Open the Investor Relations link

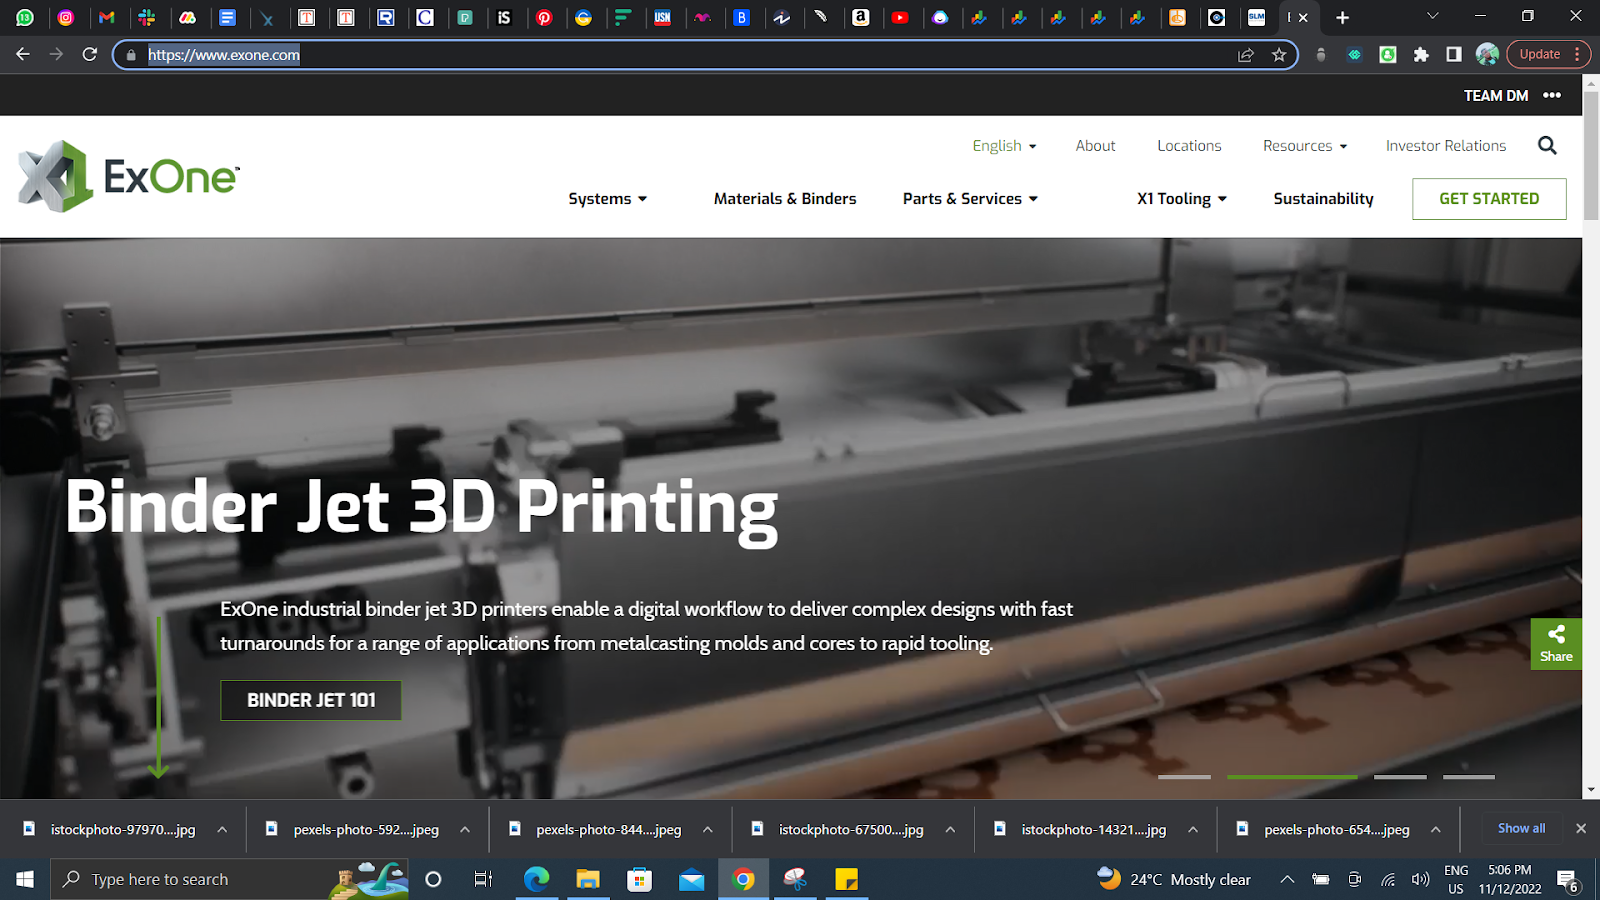click(1446, 146)
